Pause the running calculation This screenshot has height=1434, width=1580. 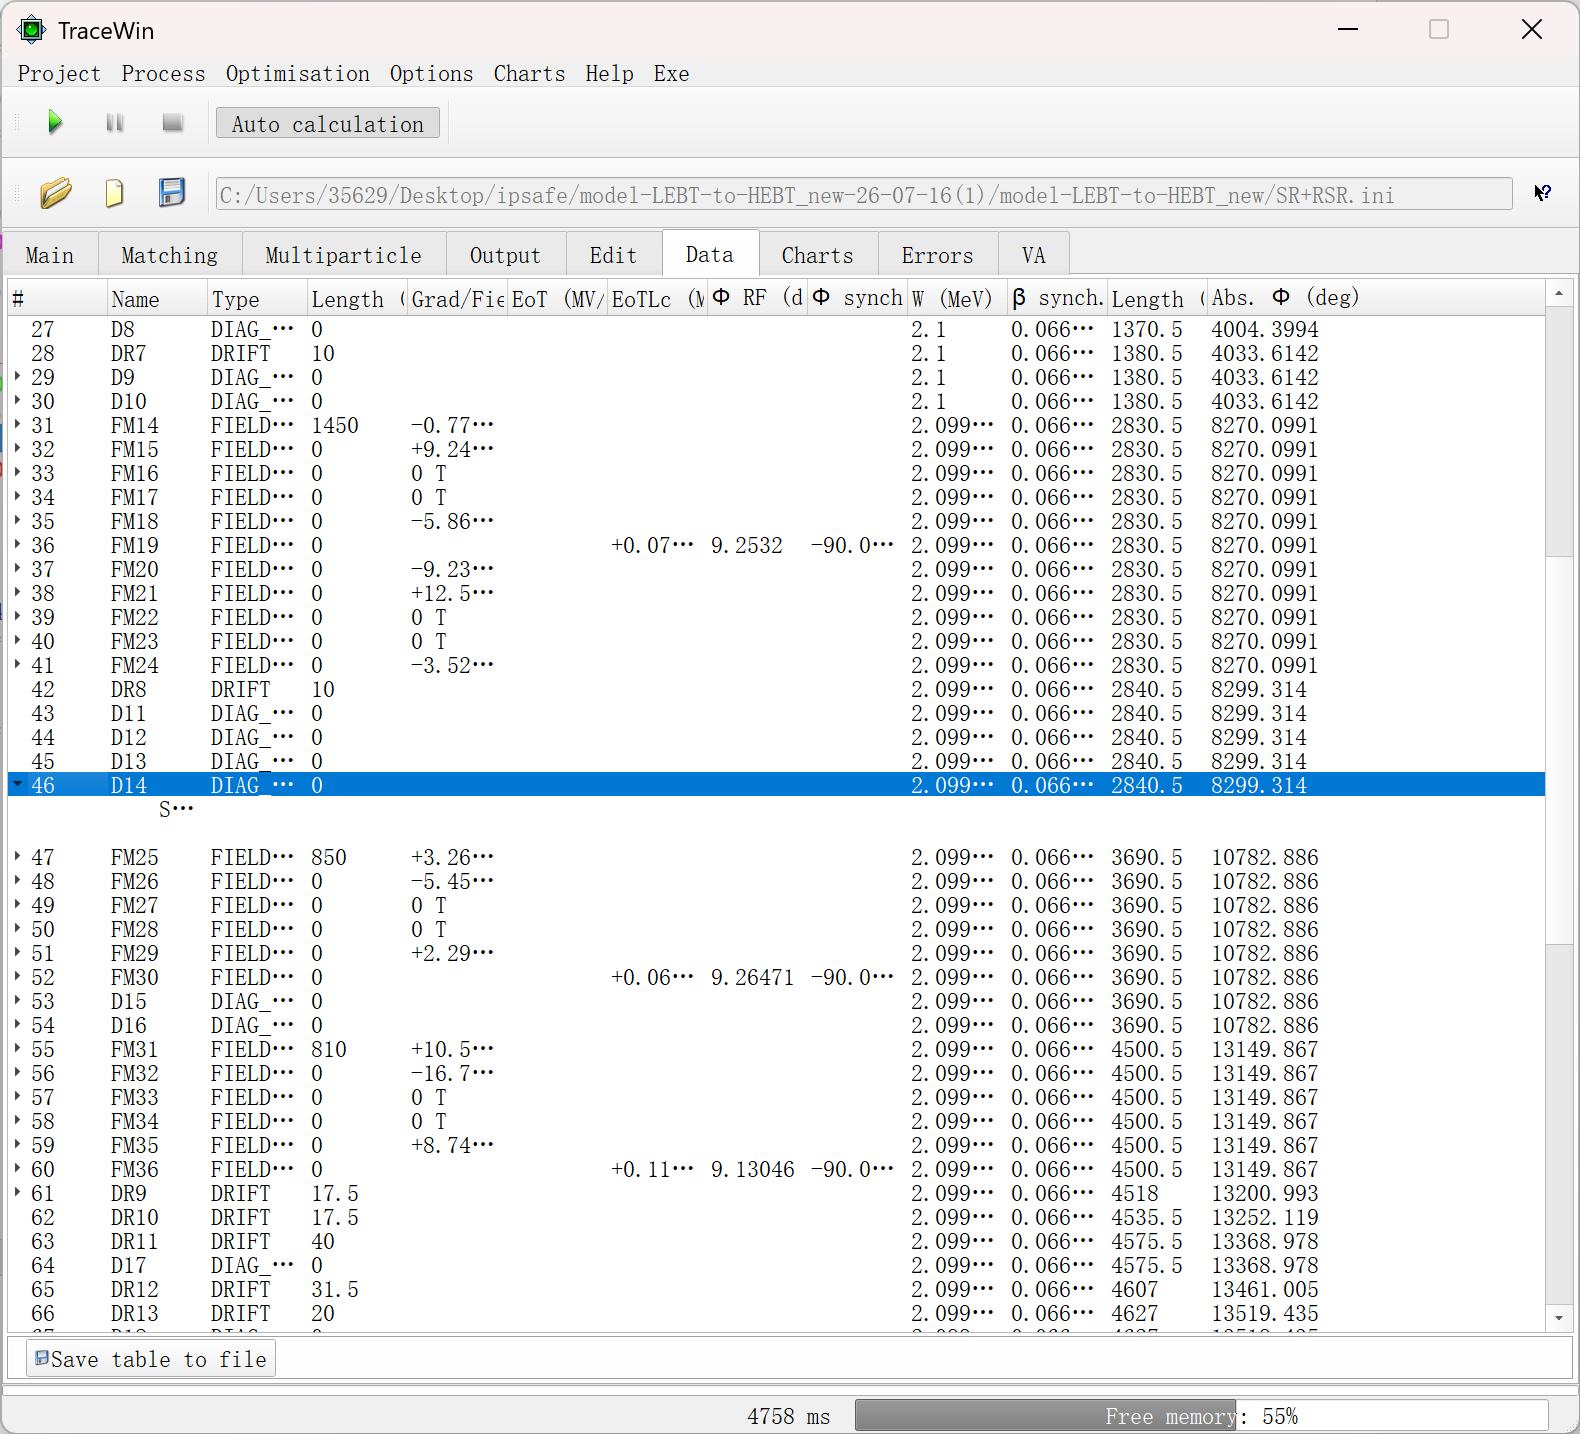[115, 123]
